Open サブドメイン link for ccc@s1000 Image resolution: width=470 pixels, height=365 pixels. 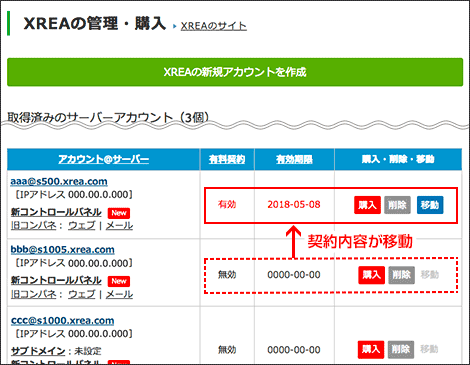point(38,351)
